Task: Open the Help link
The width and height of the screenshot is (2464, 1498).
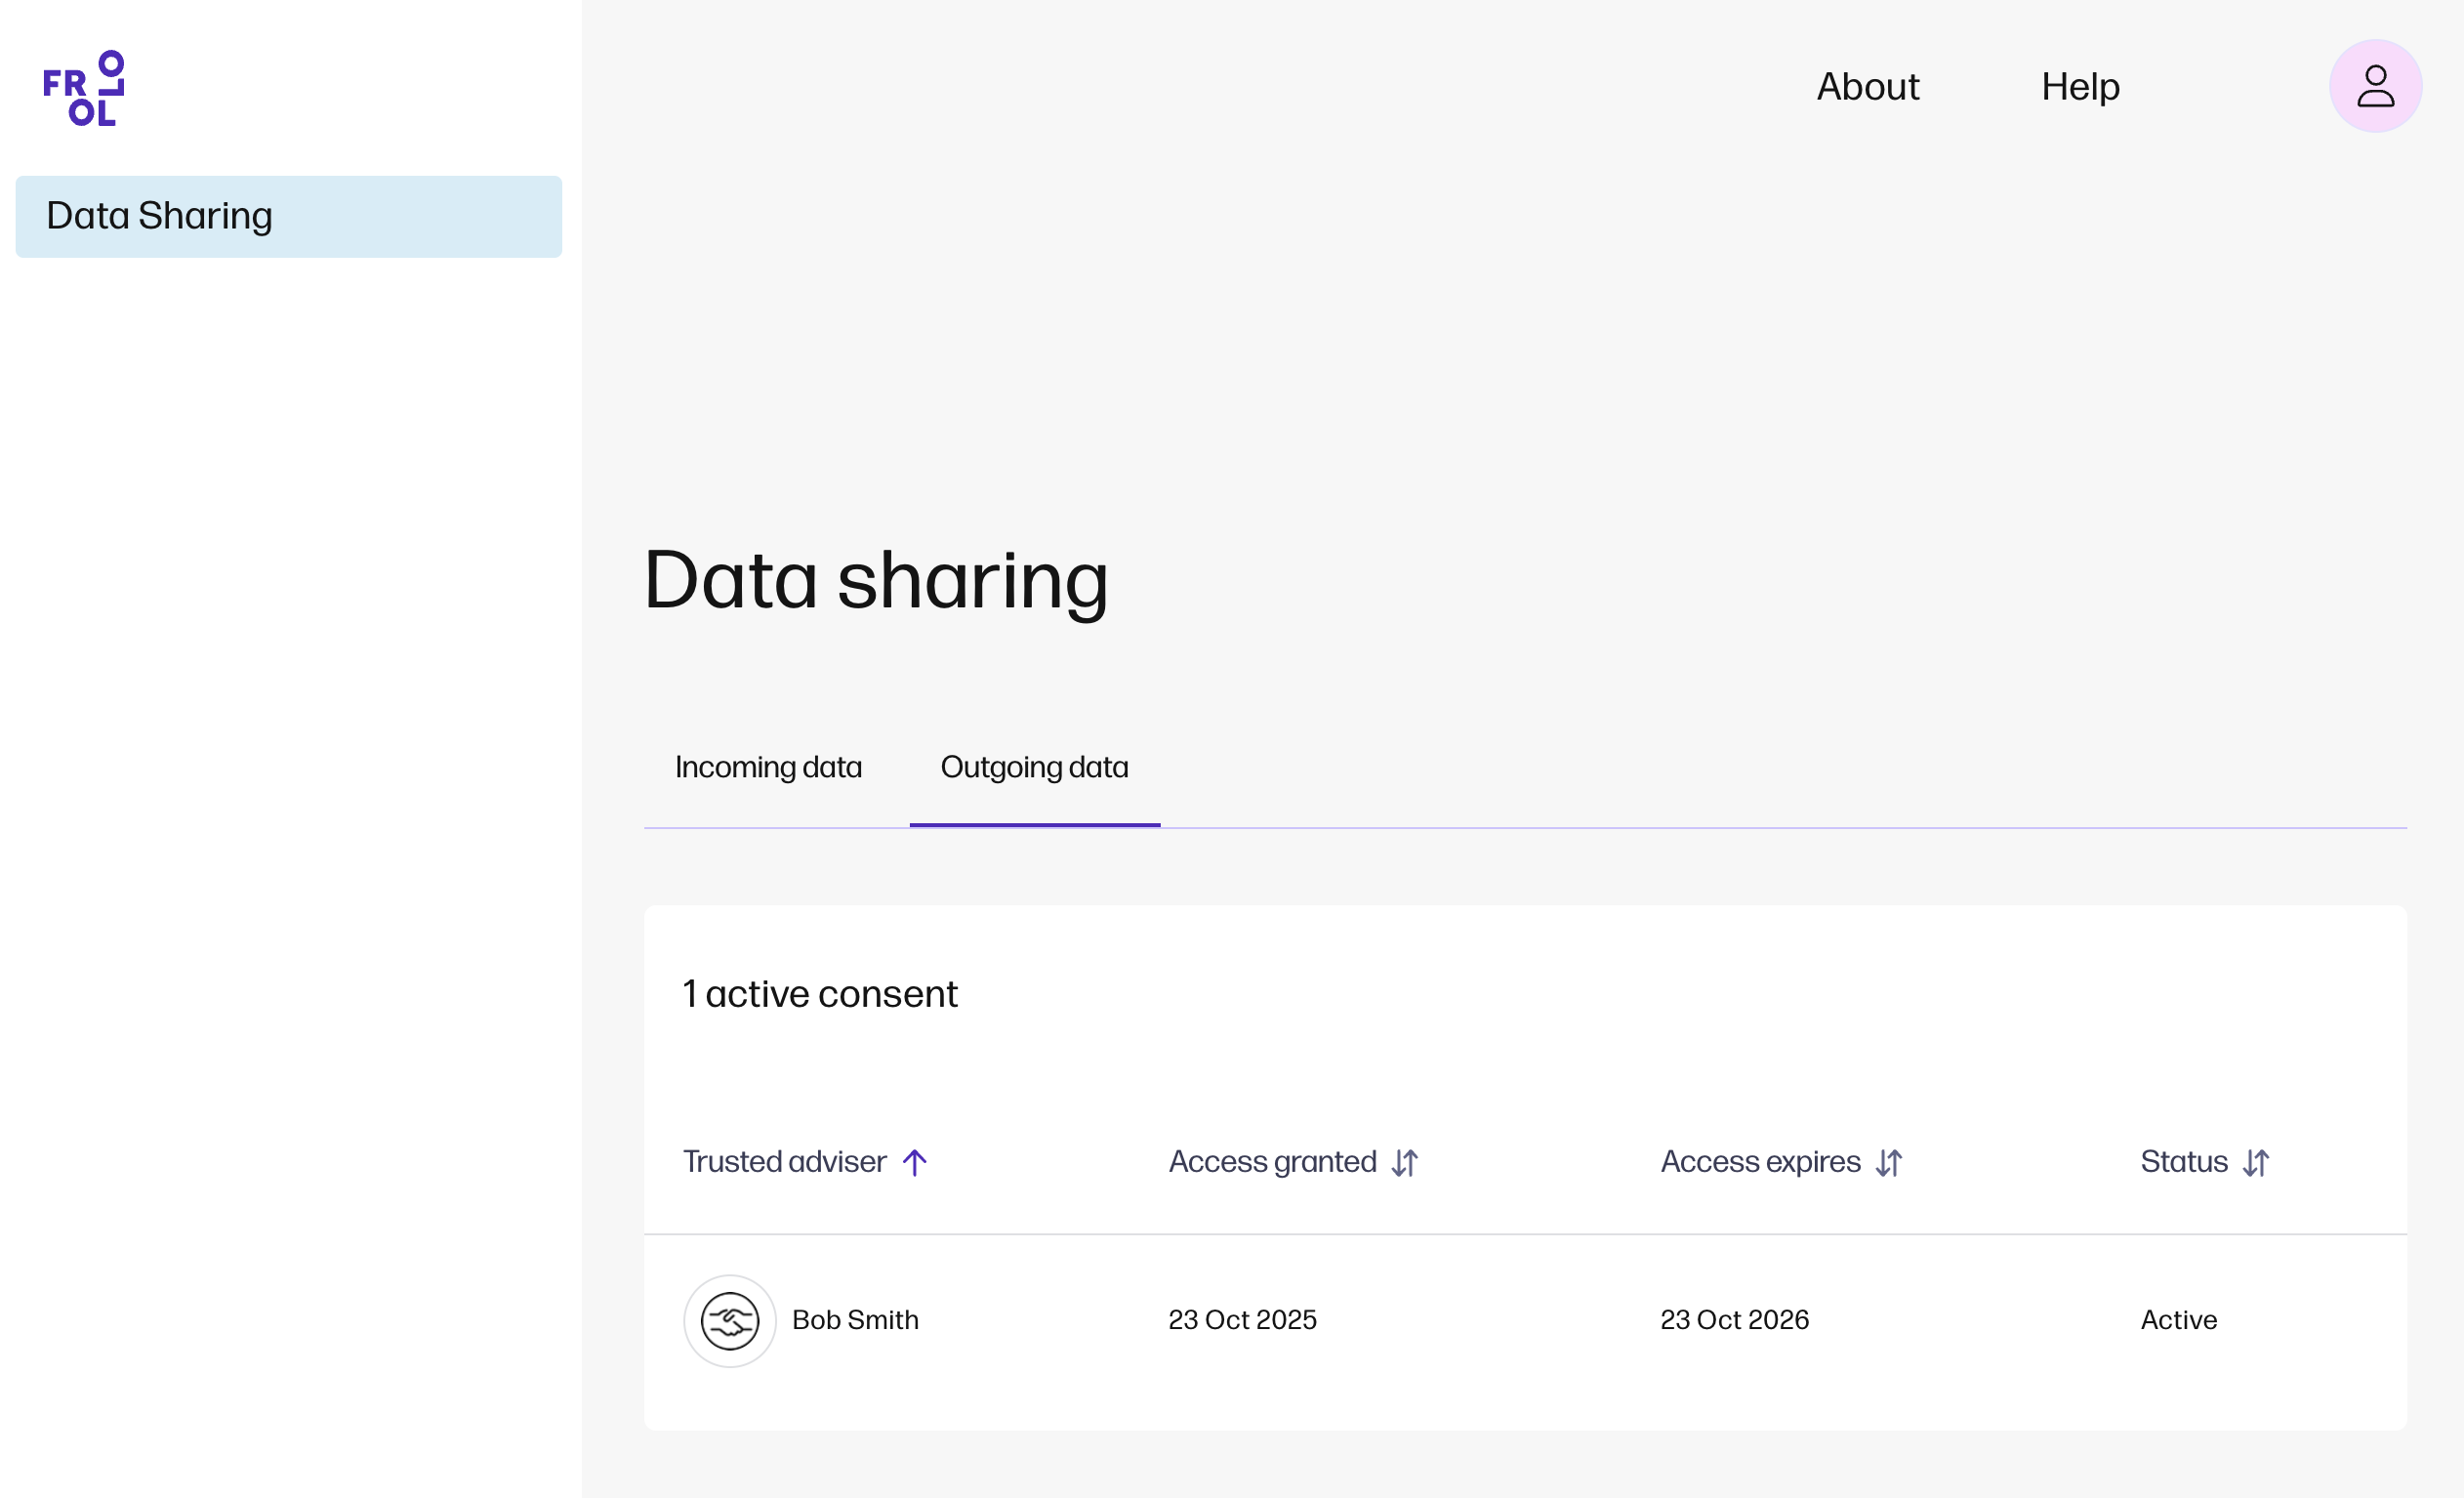Action: [2080, 87]
